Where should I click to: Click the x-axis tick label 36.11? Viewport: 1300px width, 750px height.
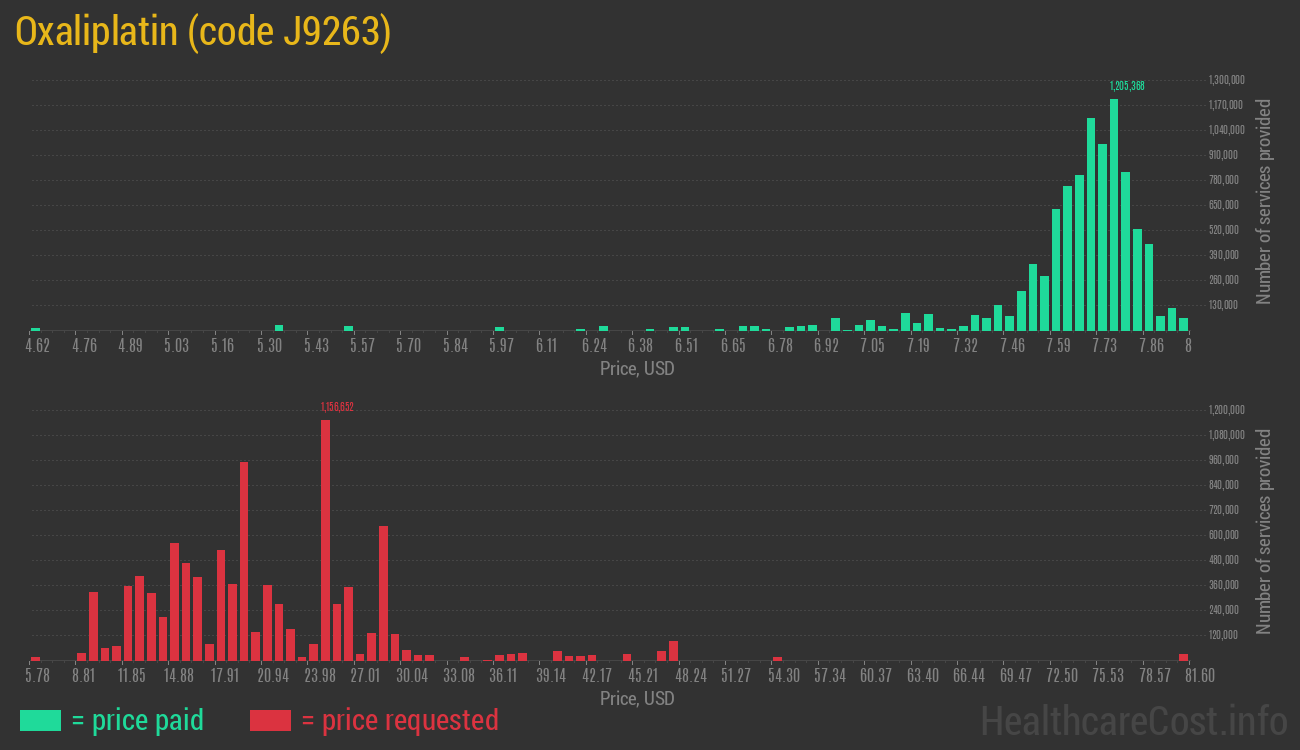point(504,676)
